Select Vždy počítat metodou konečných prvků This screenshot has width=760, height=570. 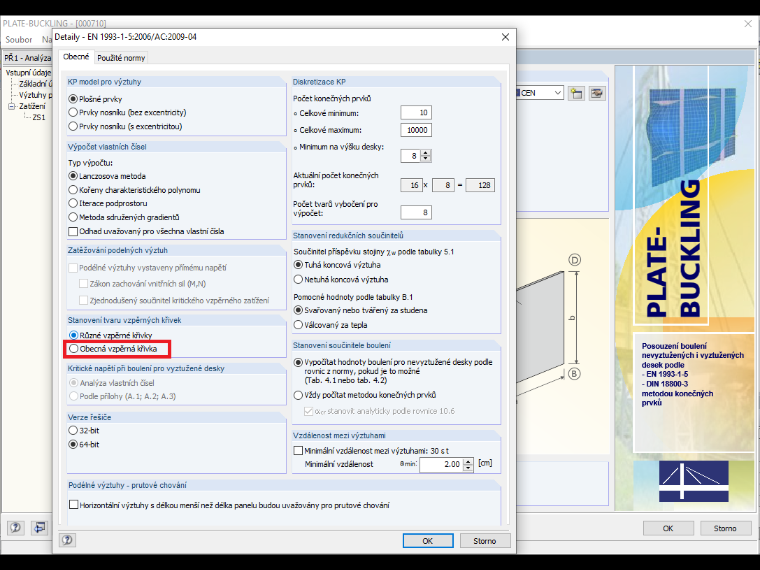point(299,395)
